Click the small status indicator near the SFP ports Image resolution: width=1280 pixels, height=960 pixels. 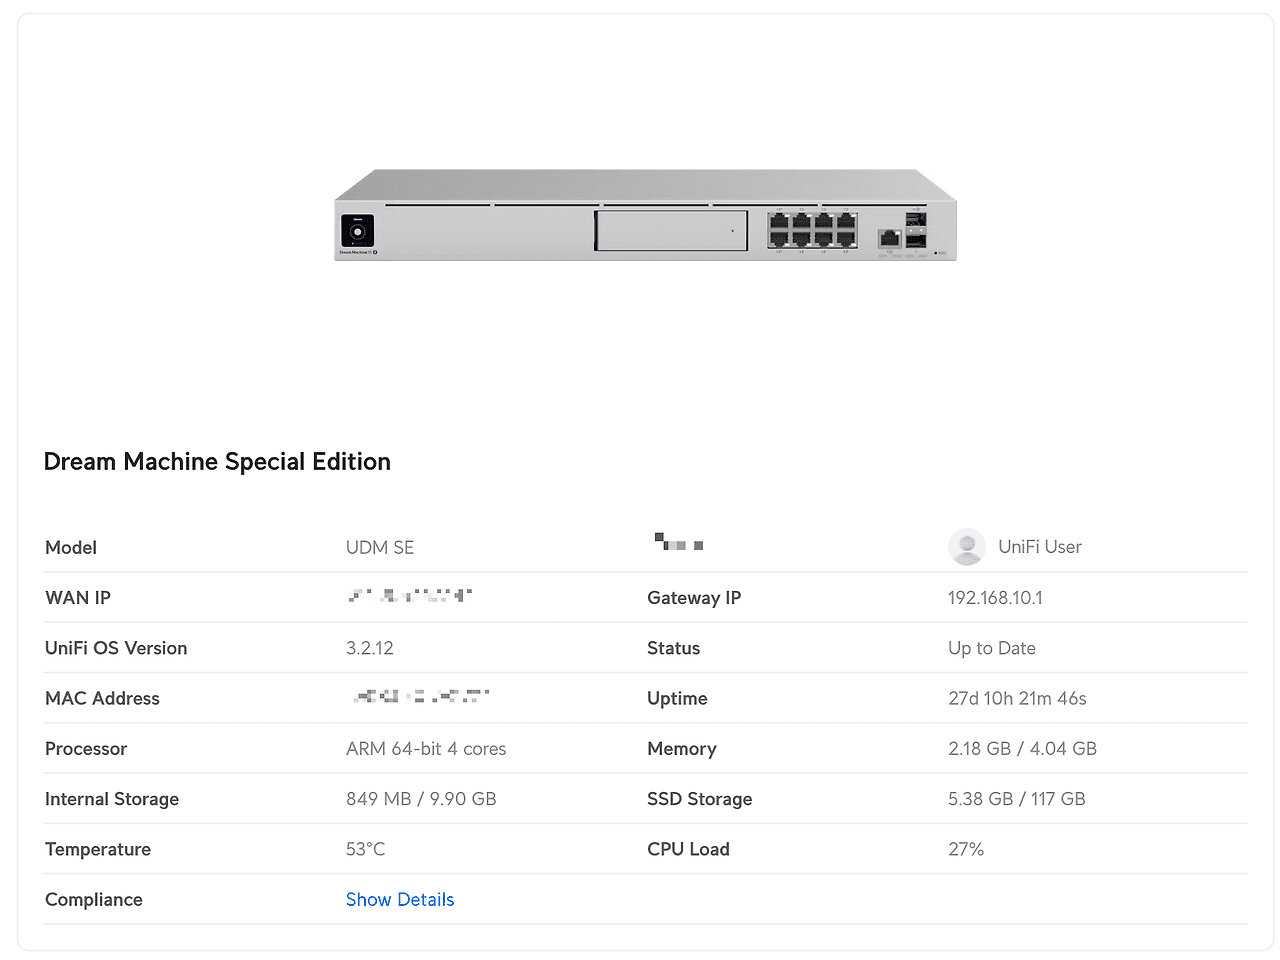coord(935,252)
